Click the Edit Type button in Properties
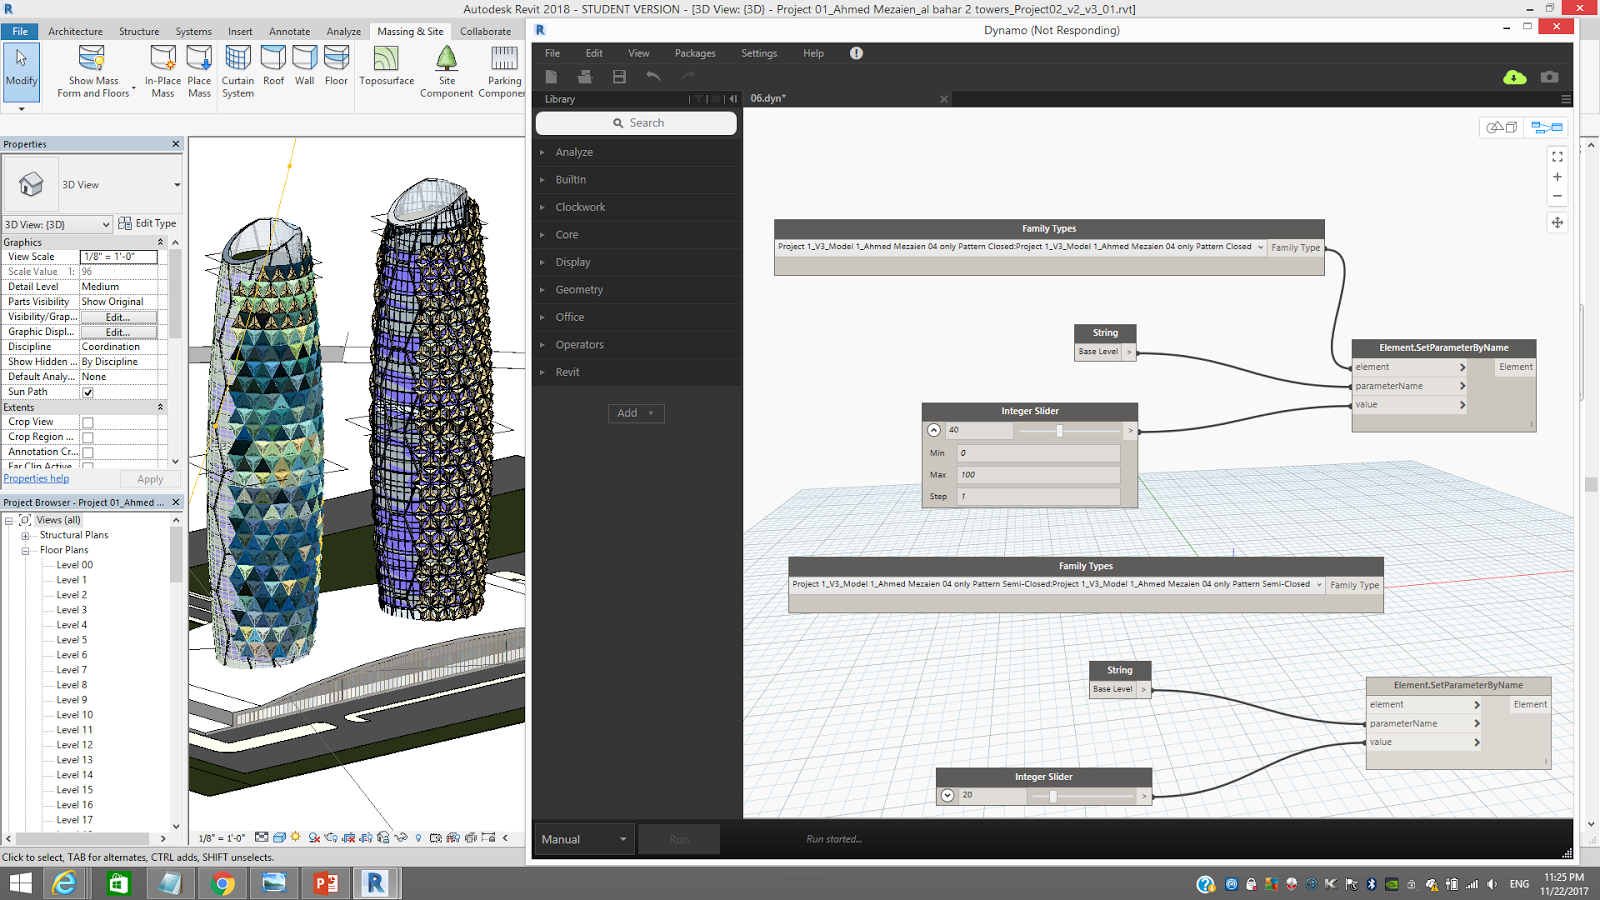The image size is (1600, 900). [148, 223]
